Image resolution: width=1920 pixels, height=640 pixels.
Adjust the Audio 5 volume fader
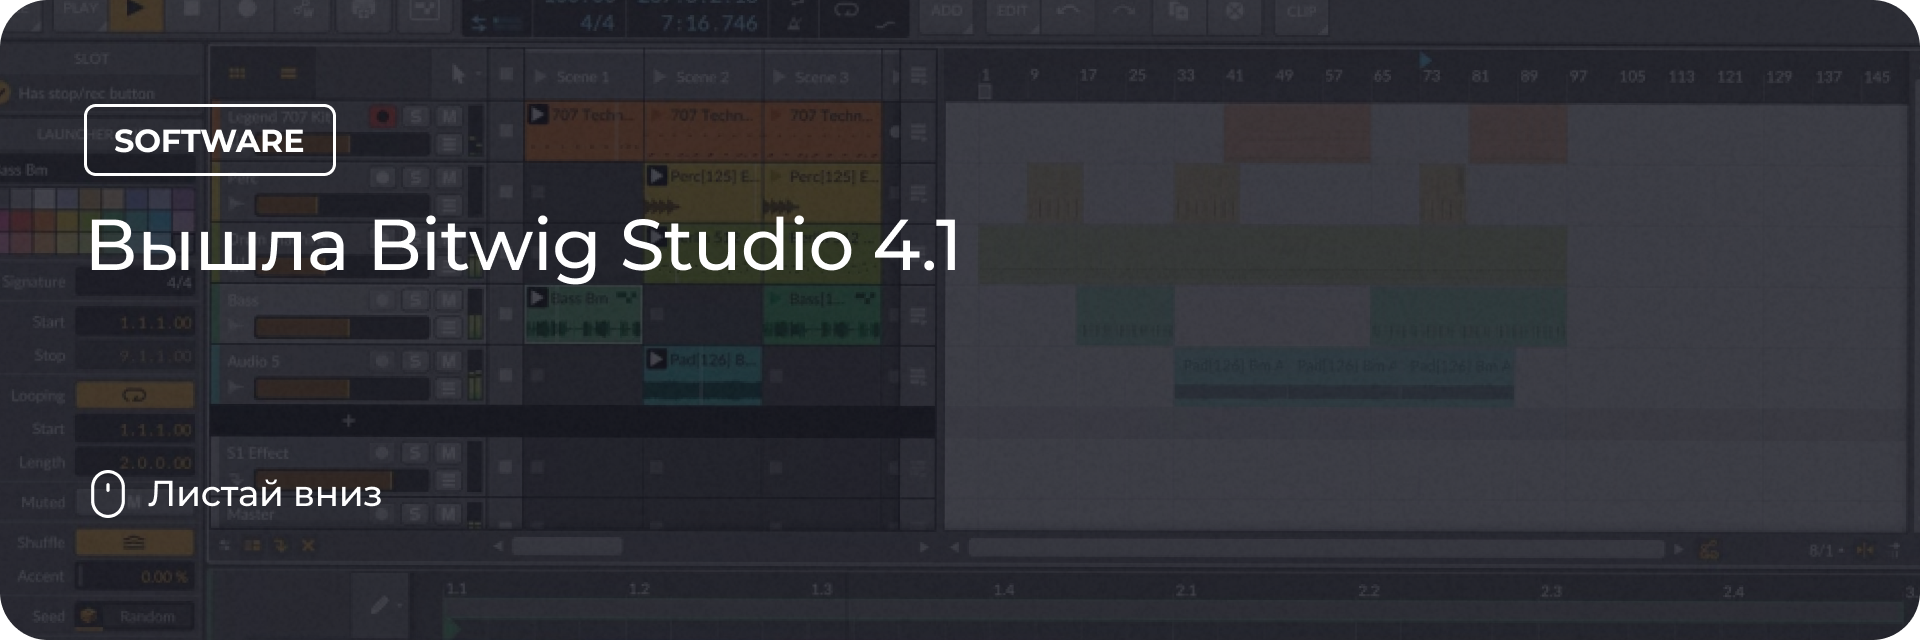(341, 388)
